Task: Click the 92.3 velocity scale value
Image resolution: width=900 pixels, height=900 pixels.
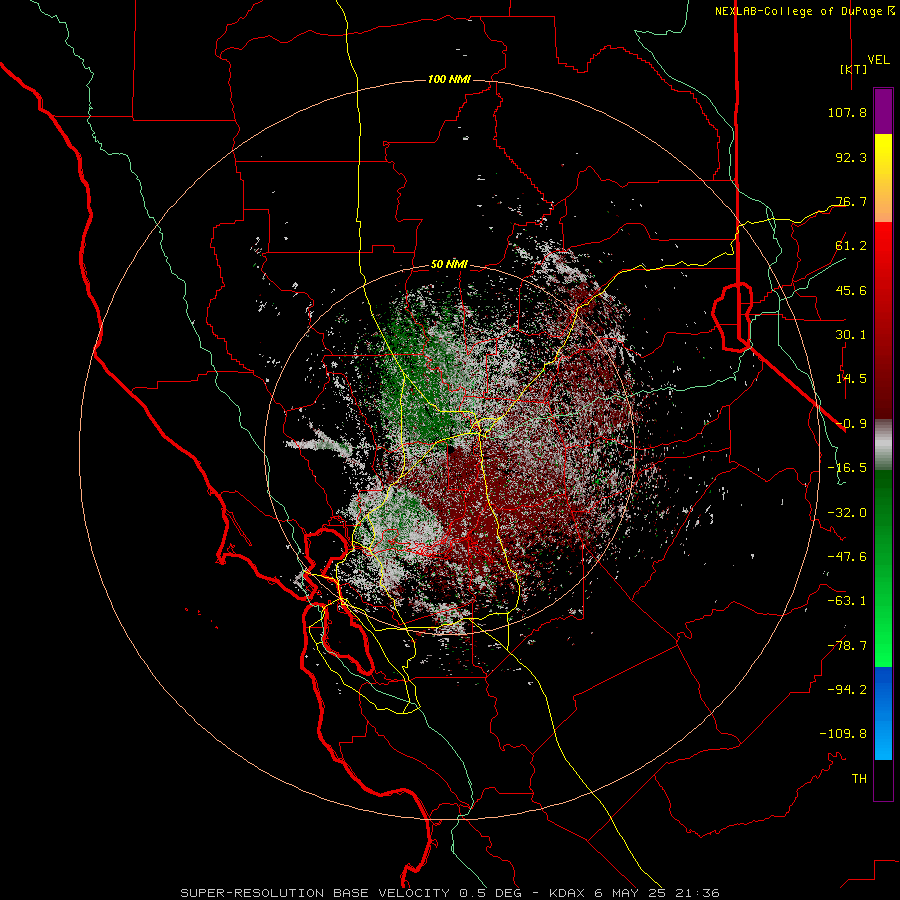Action: click(x=851, y=157)
